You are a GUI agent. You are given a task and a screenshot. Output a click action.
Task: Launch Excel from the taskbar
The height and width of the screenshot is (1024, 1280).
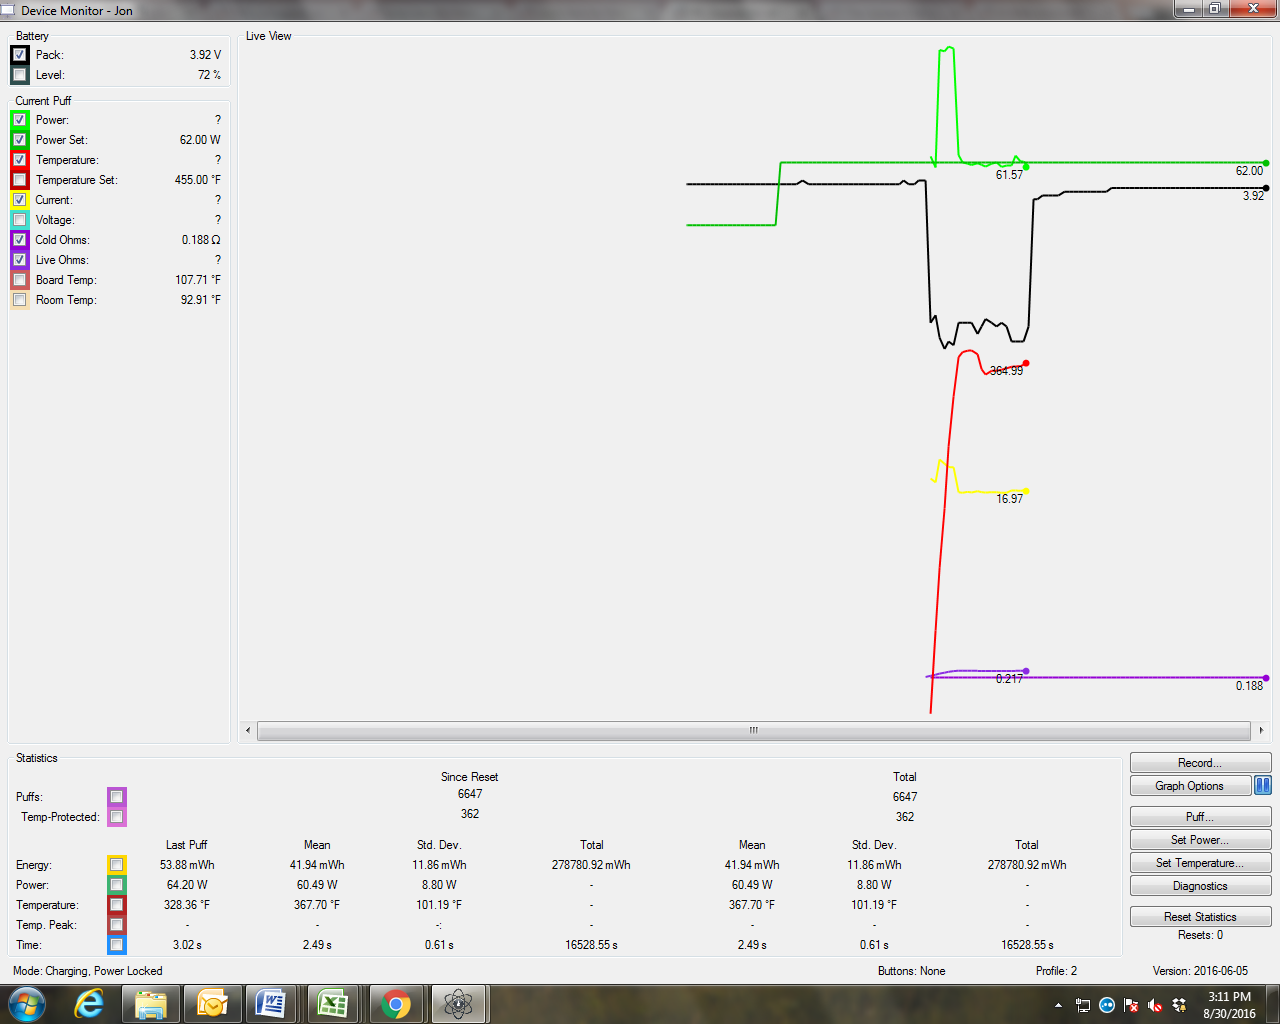[333, 1003]
